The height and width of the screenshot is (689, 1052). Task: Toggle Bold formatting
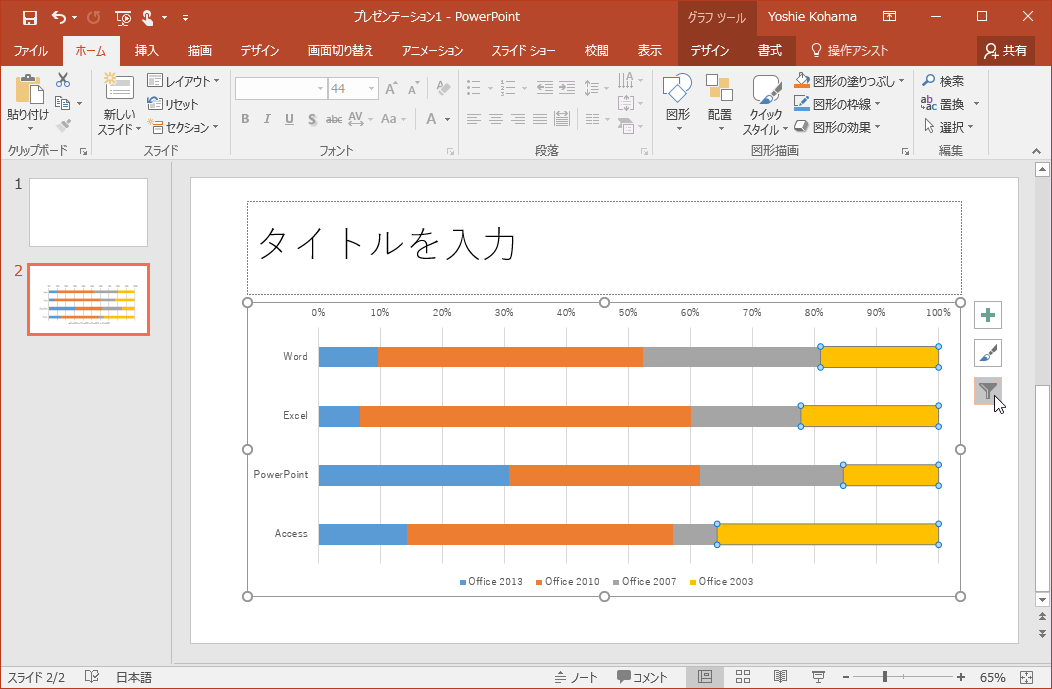[245, 119]
